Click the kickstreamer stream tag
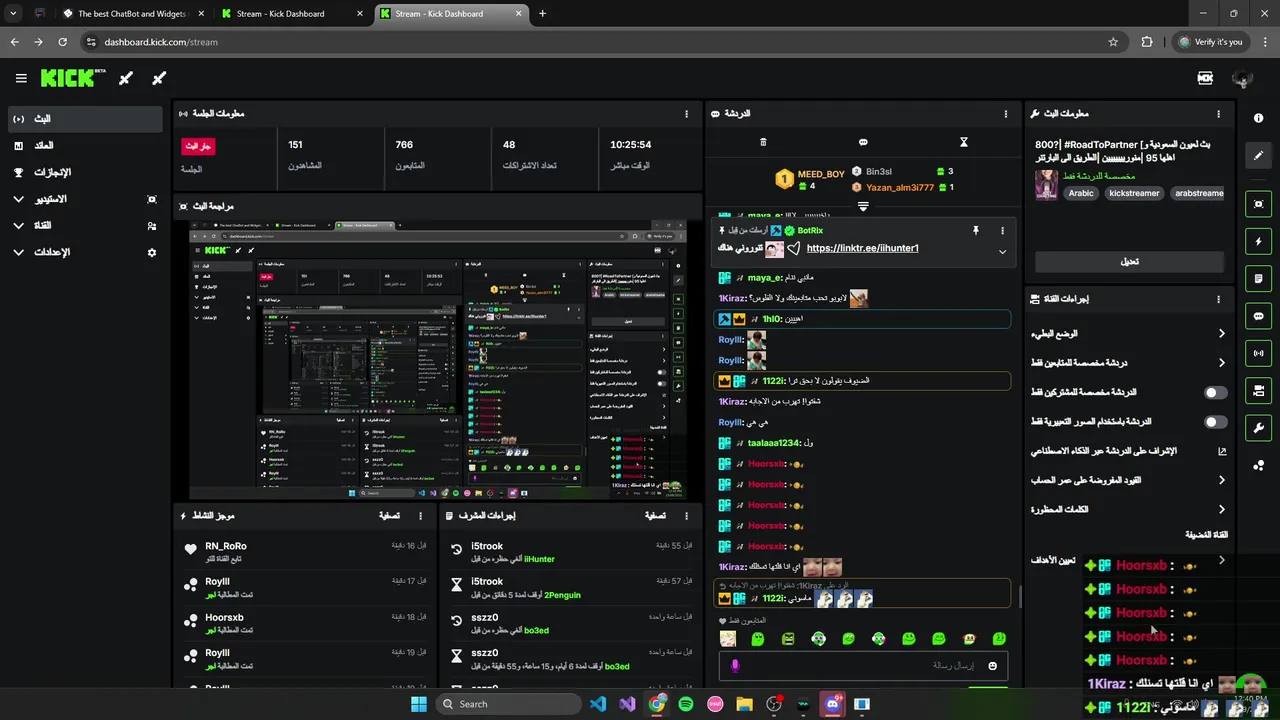The width and height of the screenshot is (1280, 720). coord(1134,193)
